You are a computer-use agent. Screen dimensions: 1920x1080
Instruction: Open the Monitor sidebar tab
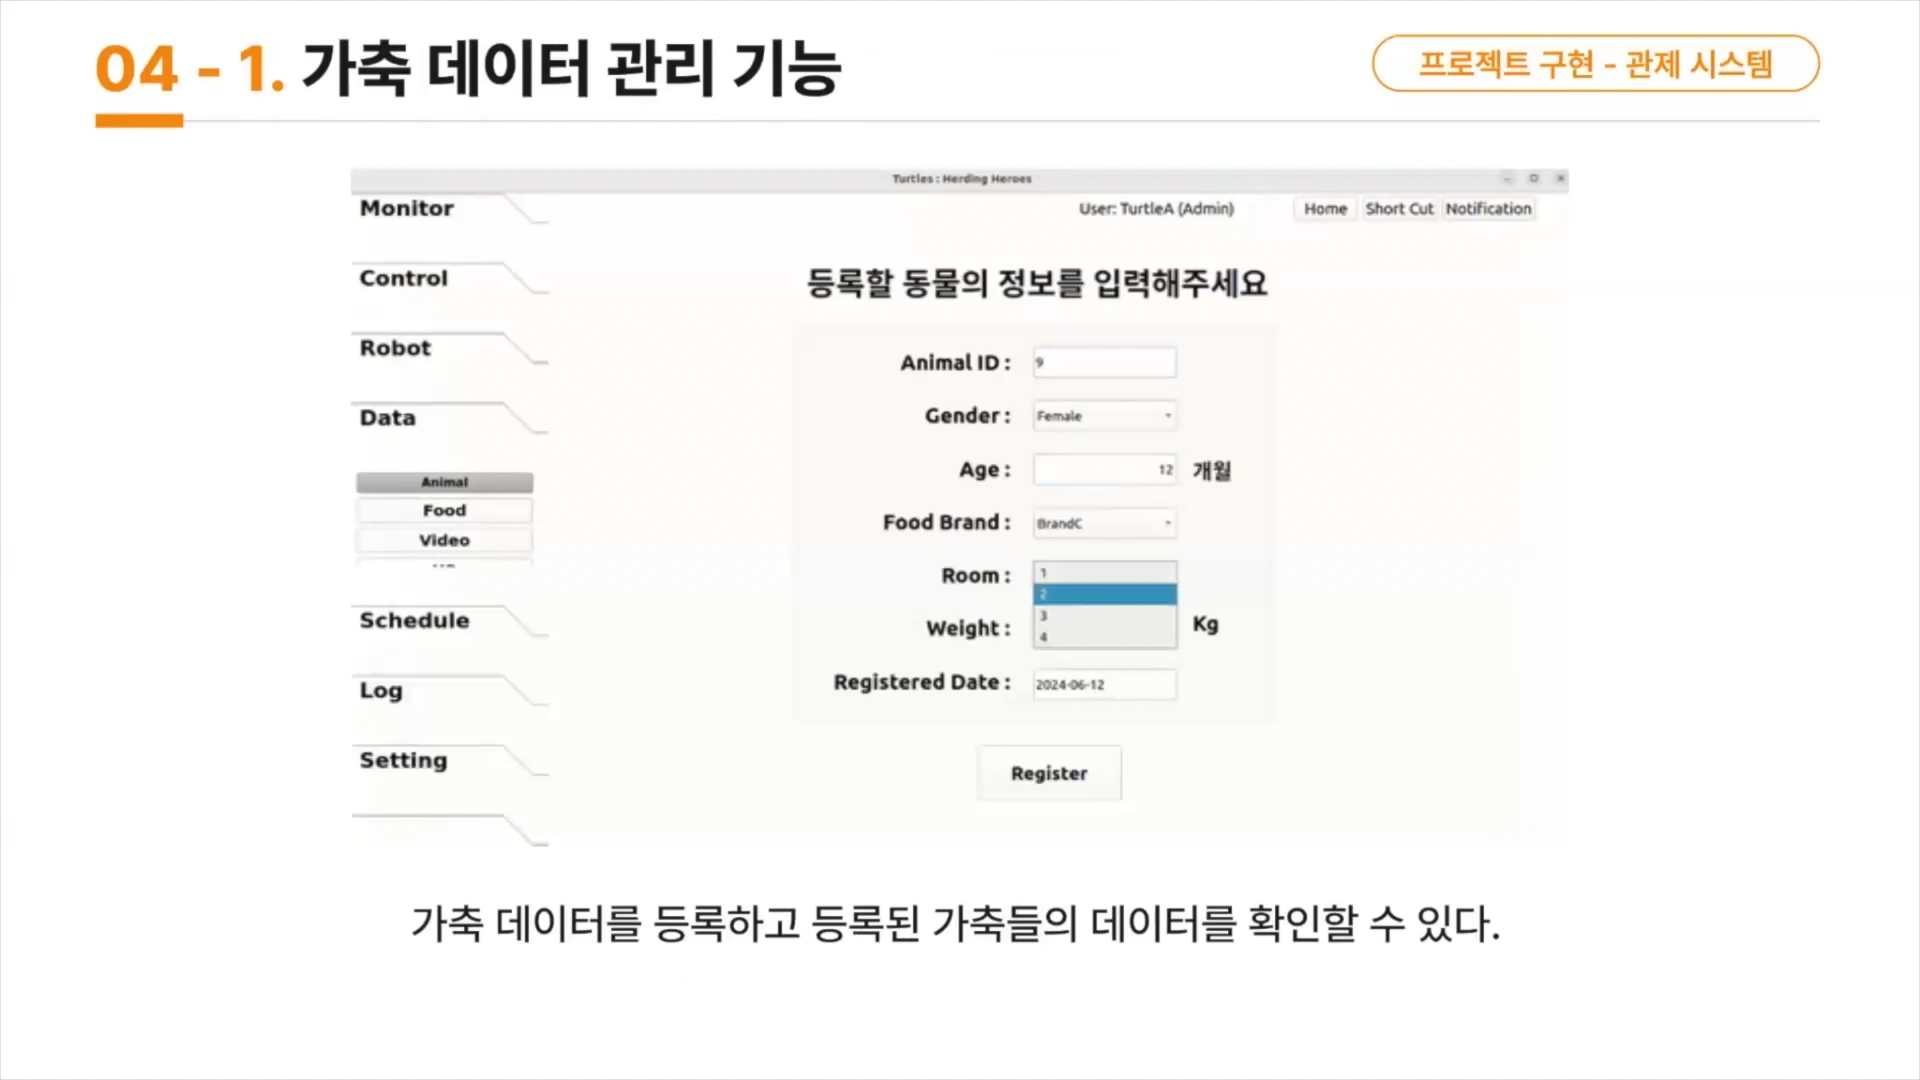407,209
